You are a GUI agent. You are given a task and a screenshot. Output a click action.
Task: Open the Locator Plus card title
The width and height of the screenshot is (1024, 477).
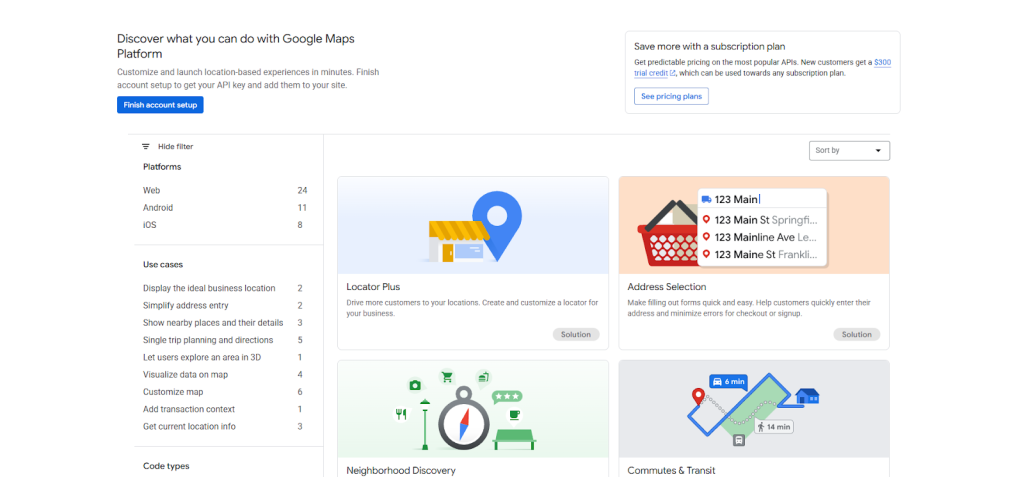373,287
